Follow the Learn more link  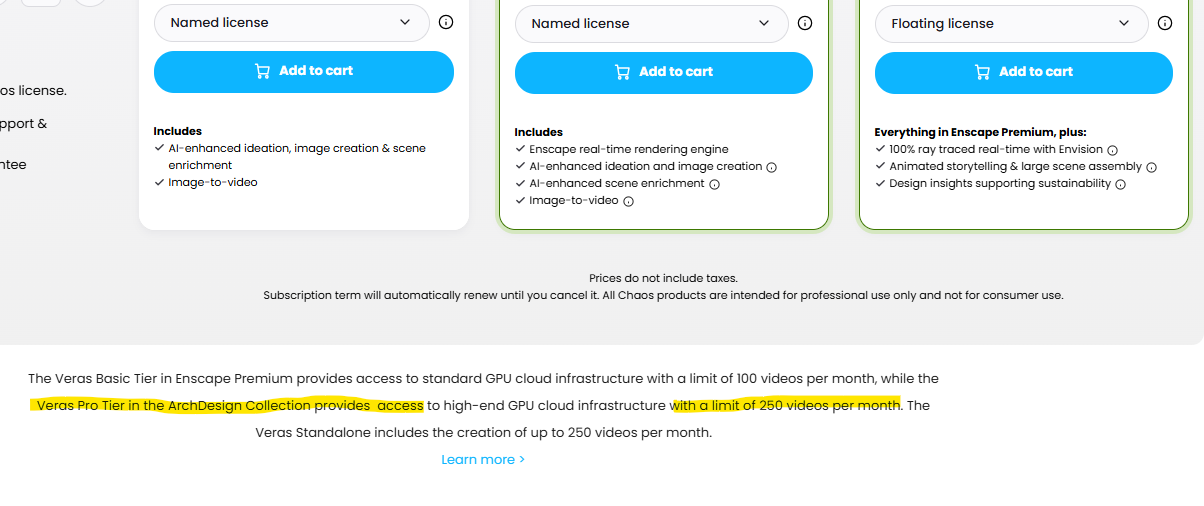coord(483,460)
